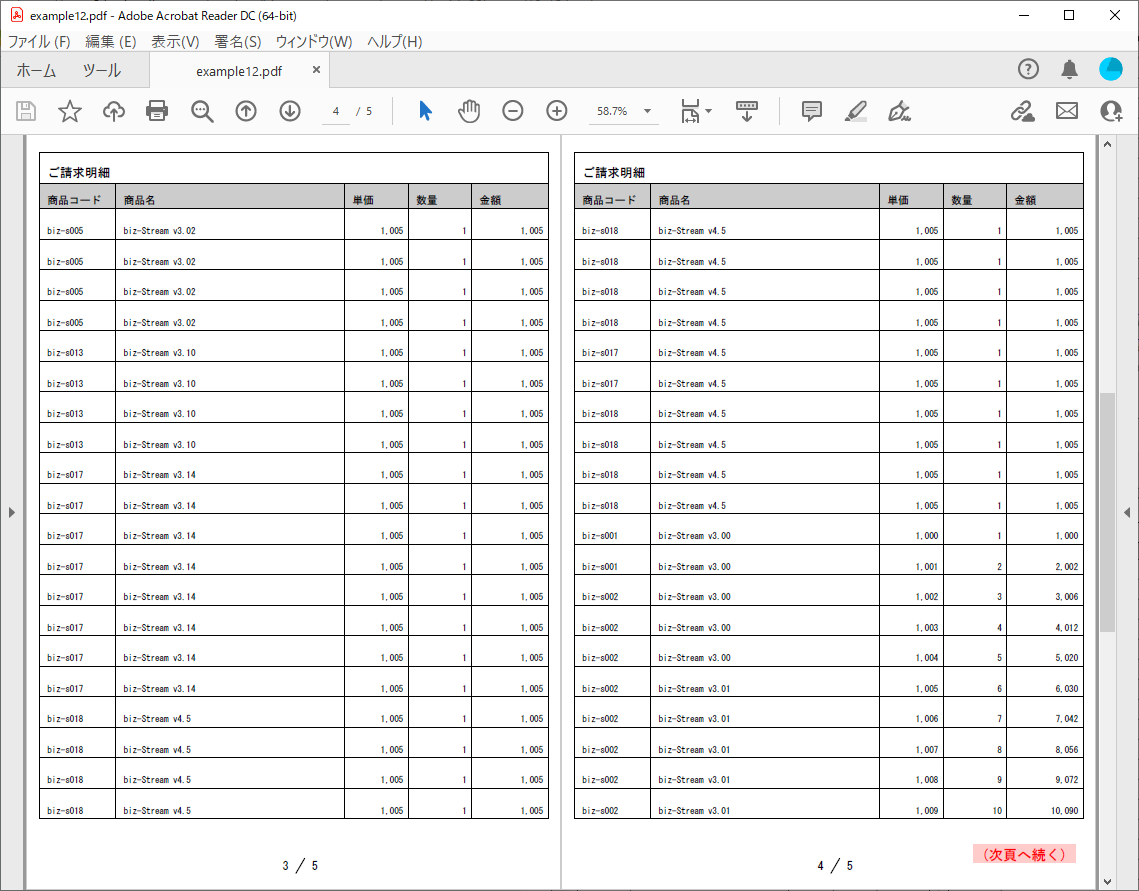Expand the left navigation pane
This screenshot has width=1139, height=891.
12,513
